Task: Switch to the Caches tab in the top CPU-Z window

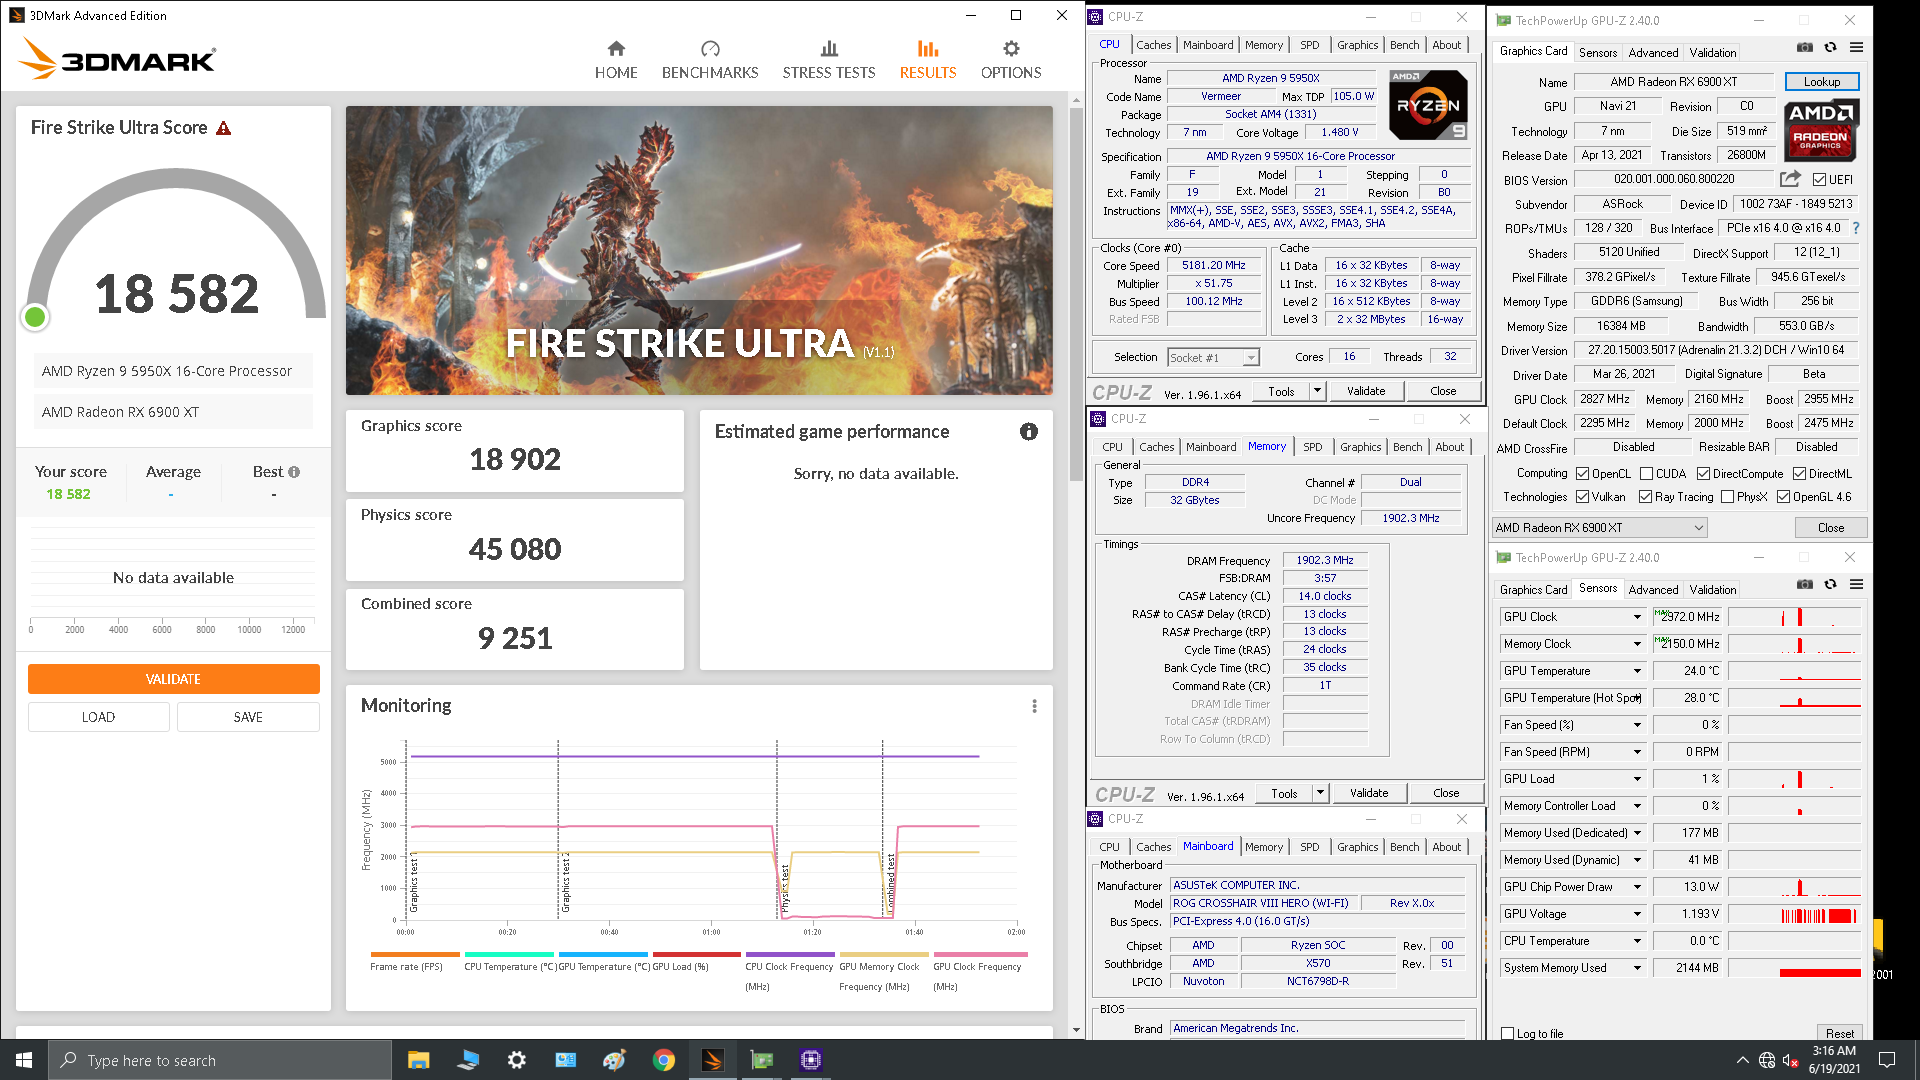Action: point(1153,45)
